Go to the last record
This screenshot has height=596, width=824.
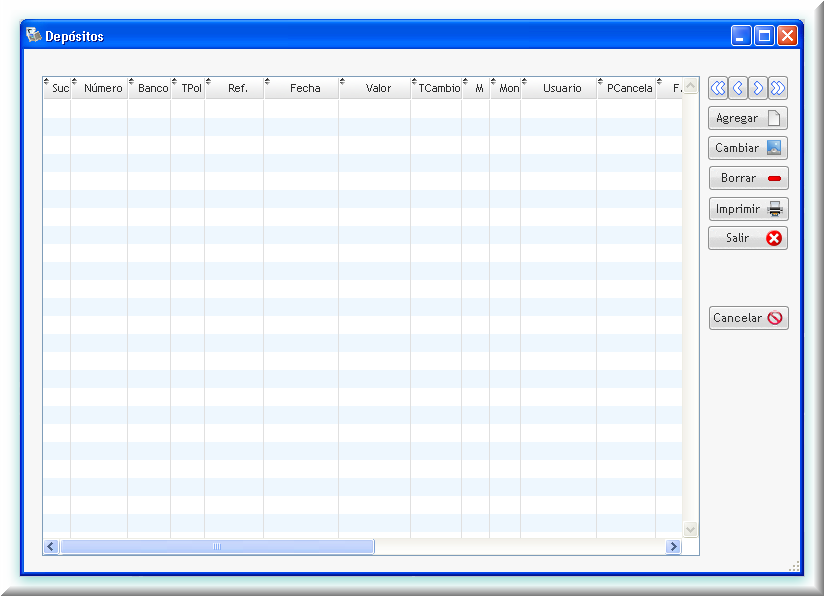[x=778, y=88]
